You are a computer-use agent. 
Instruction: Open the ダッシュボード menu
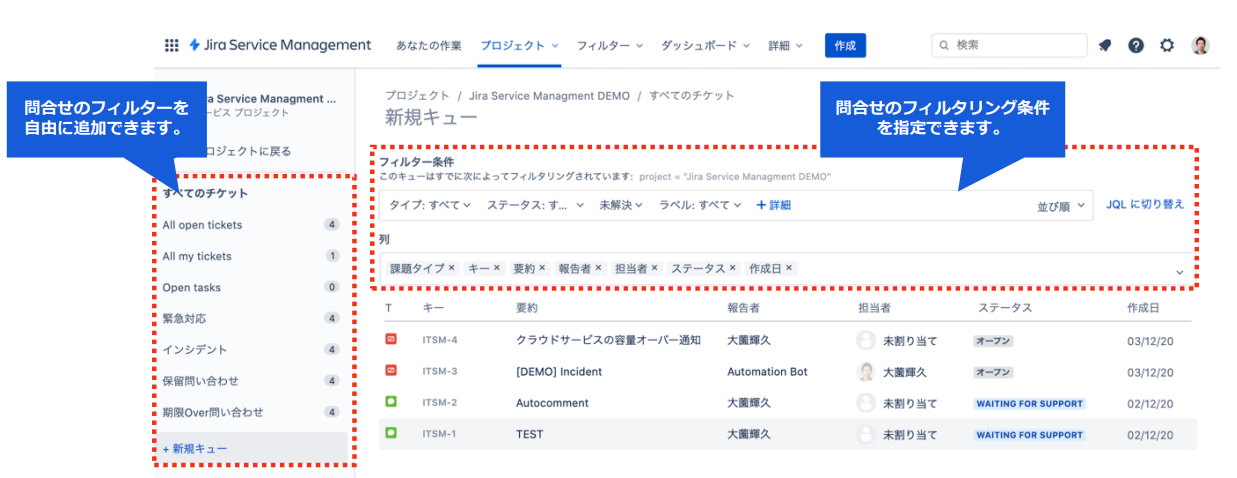pyautogui.click(x=705, y=46)
